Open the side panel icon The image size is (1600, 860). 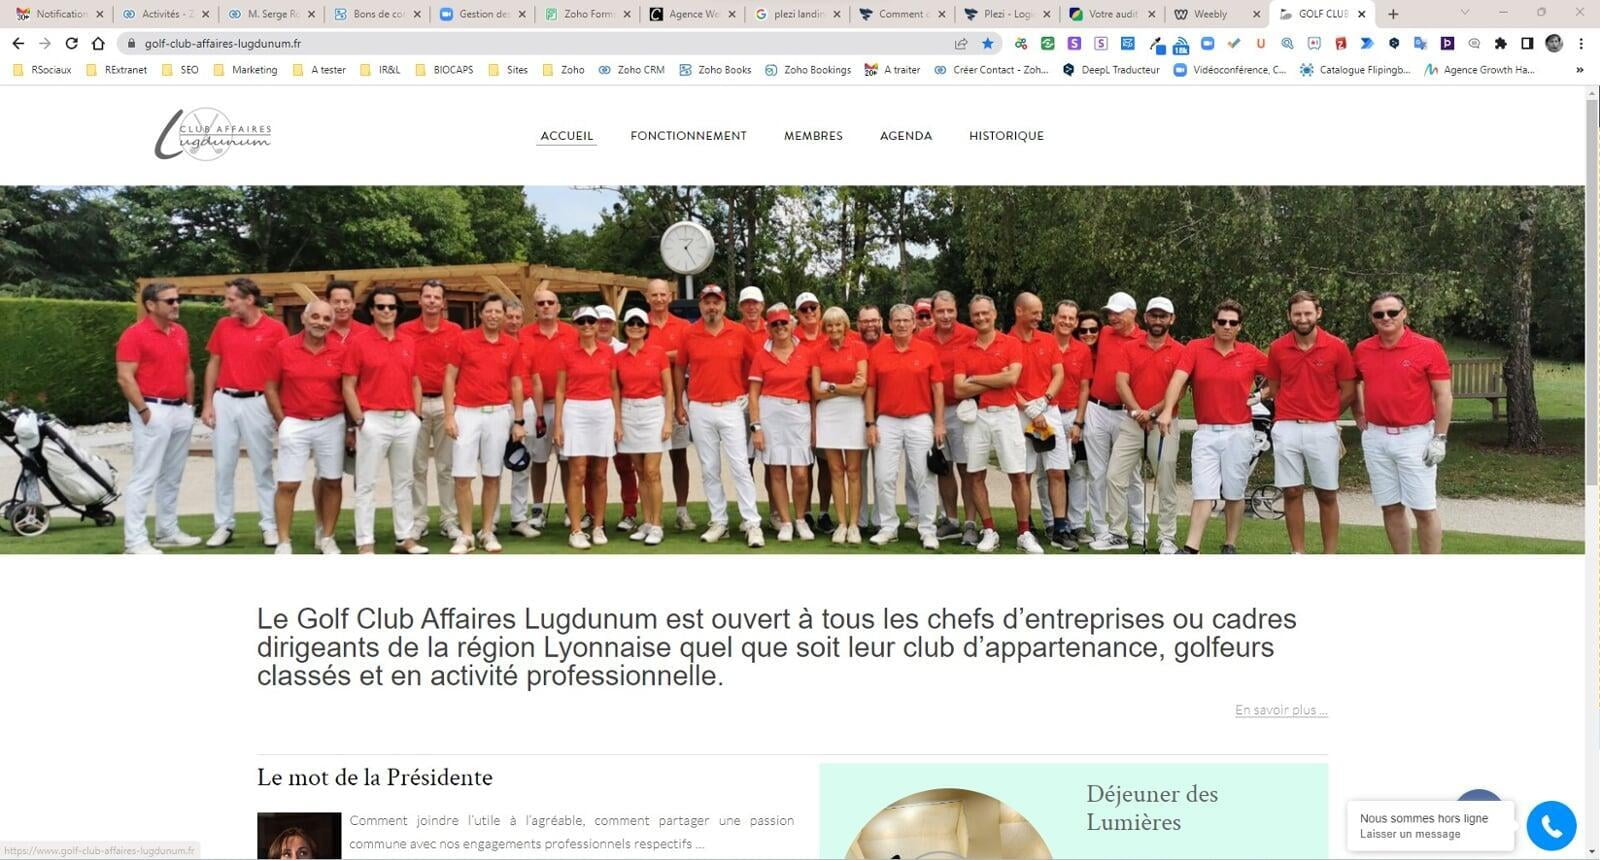coord(1527,43)
